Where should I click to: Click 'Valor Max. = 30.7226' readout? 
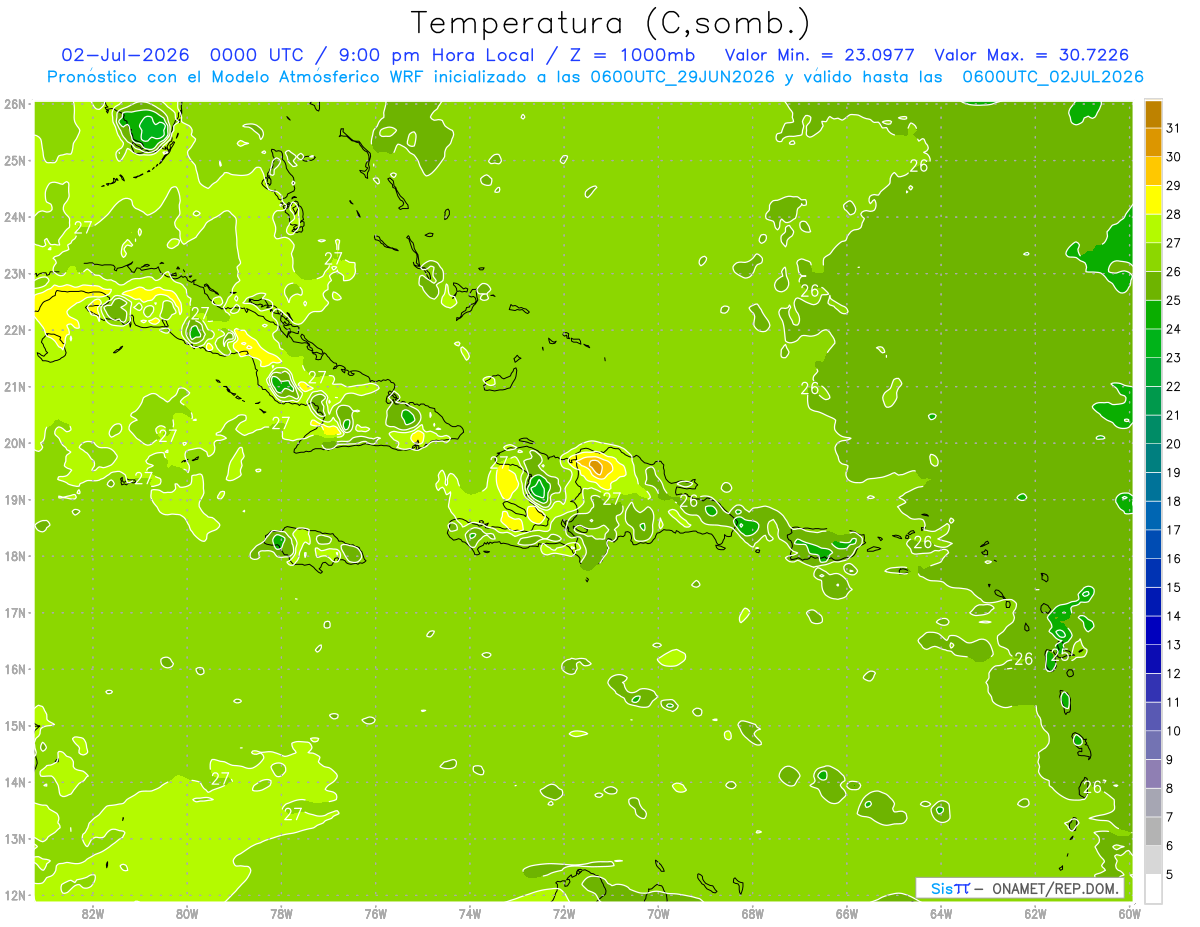(x=1032, y=55)
